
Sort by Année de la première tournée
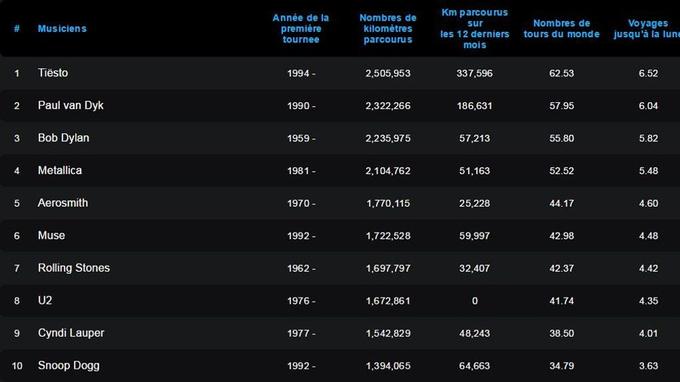301,29
